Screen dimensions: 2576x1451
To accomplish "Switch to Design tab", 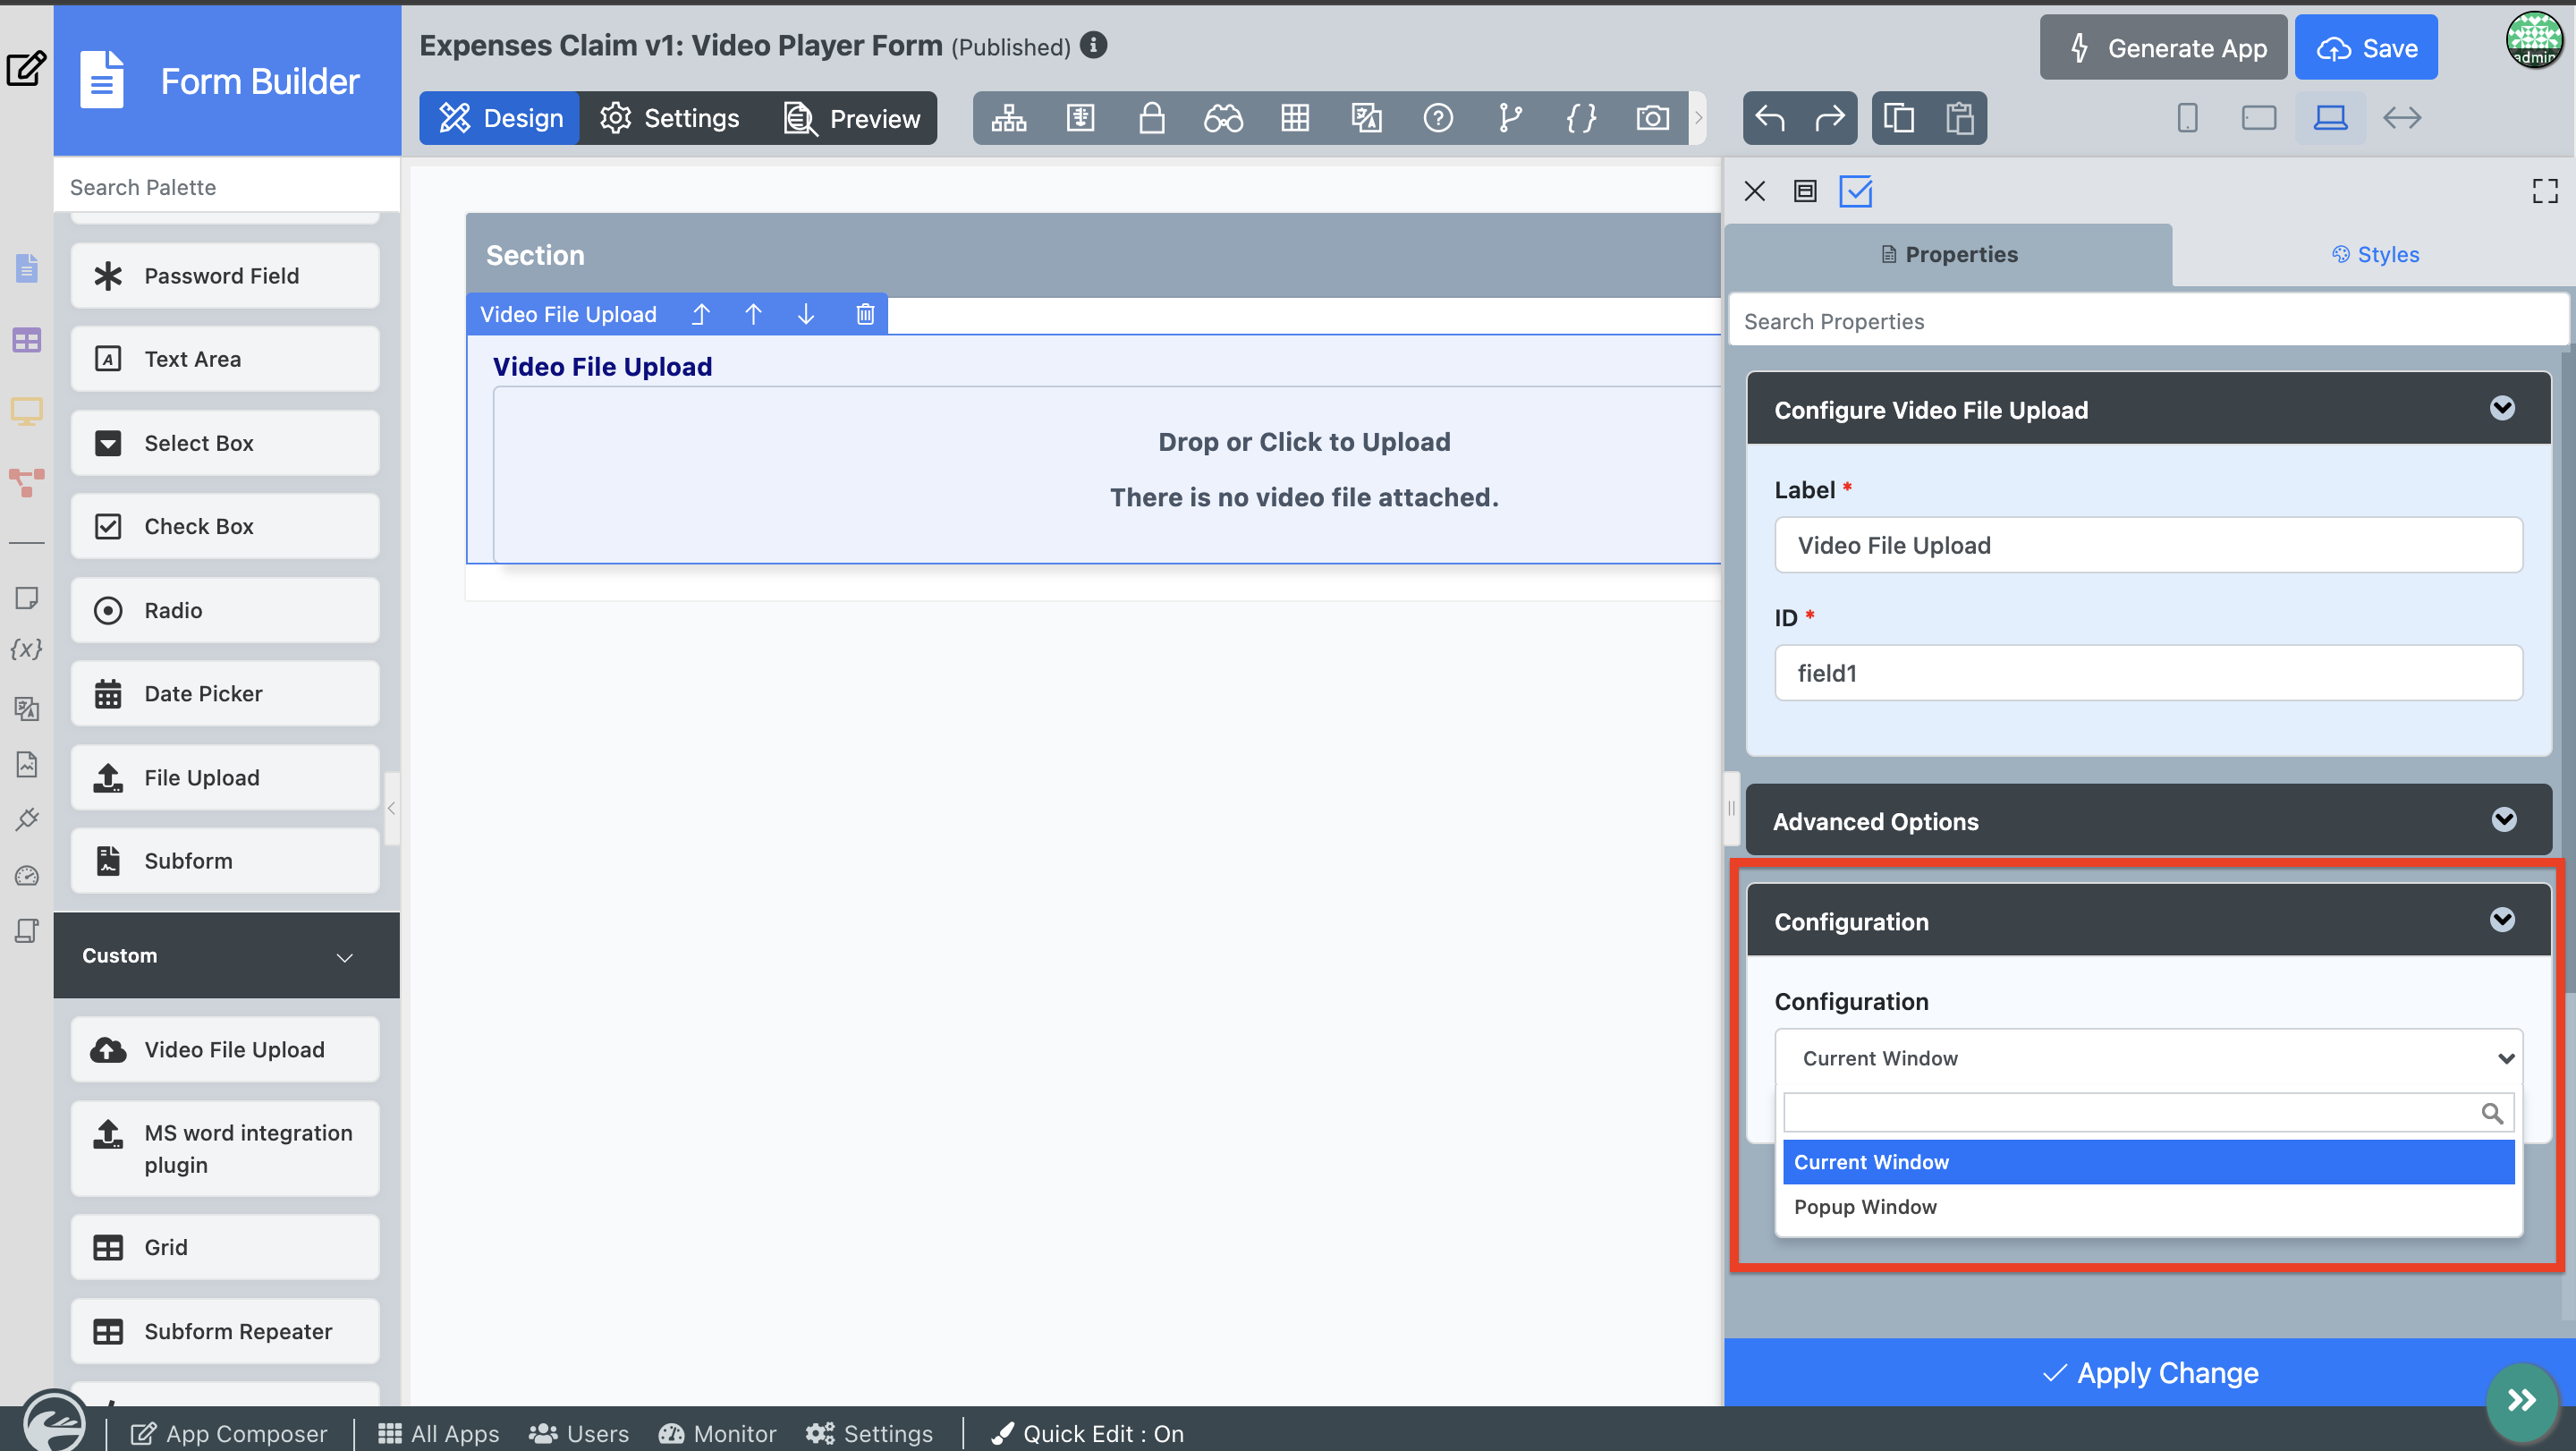I will (500, 118).
